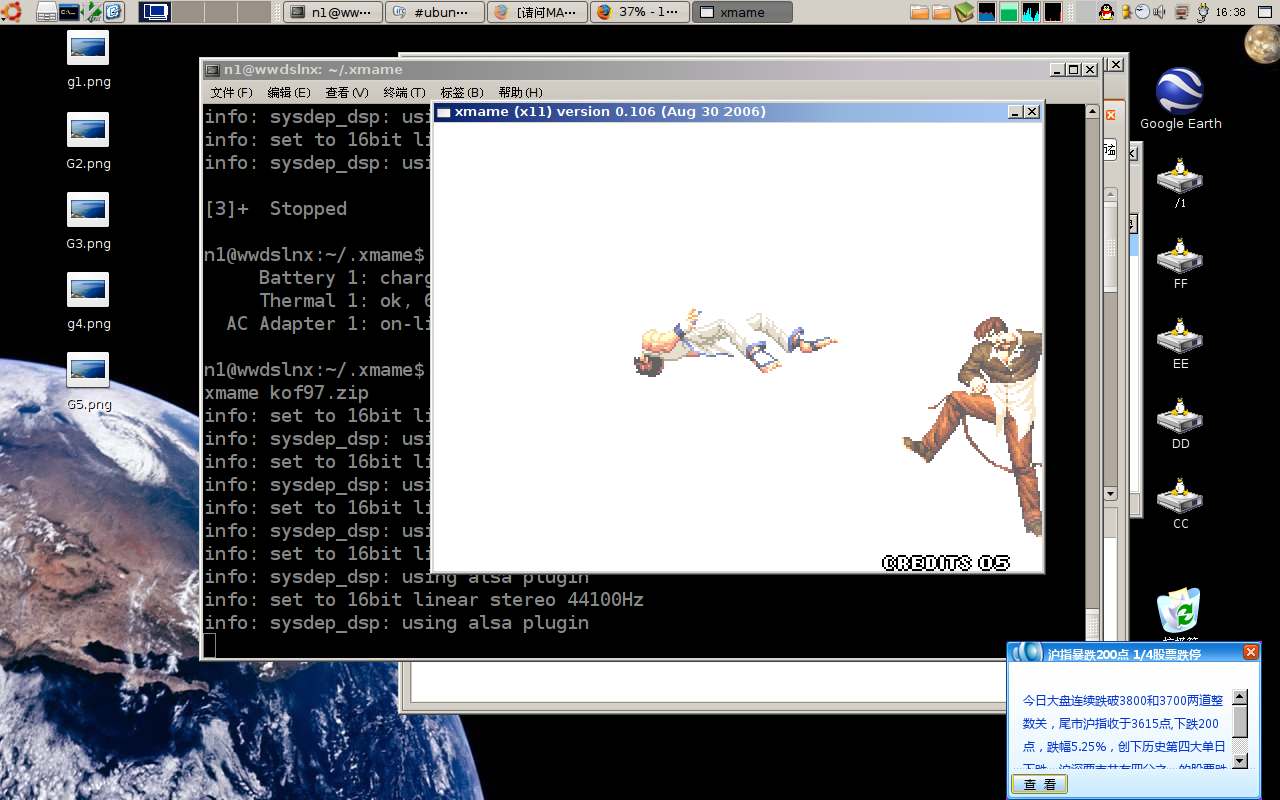
Task: Switch to the first workspace in pager
Action: pos(155,12)
